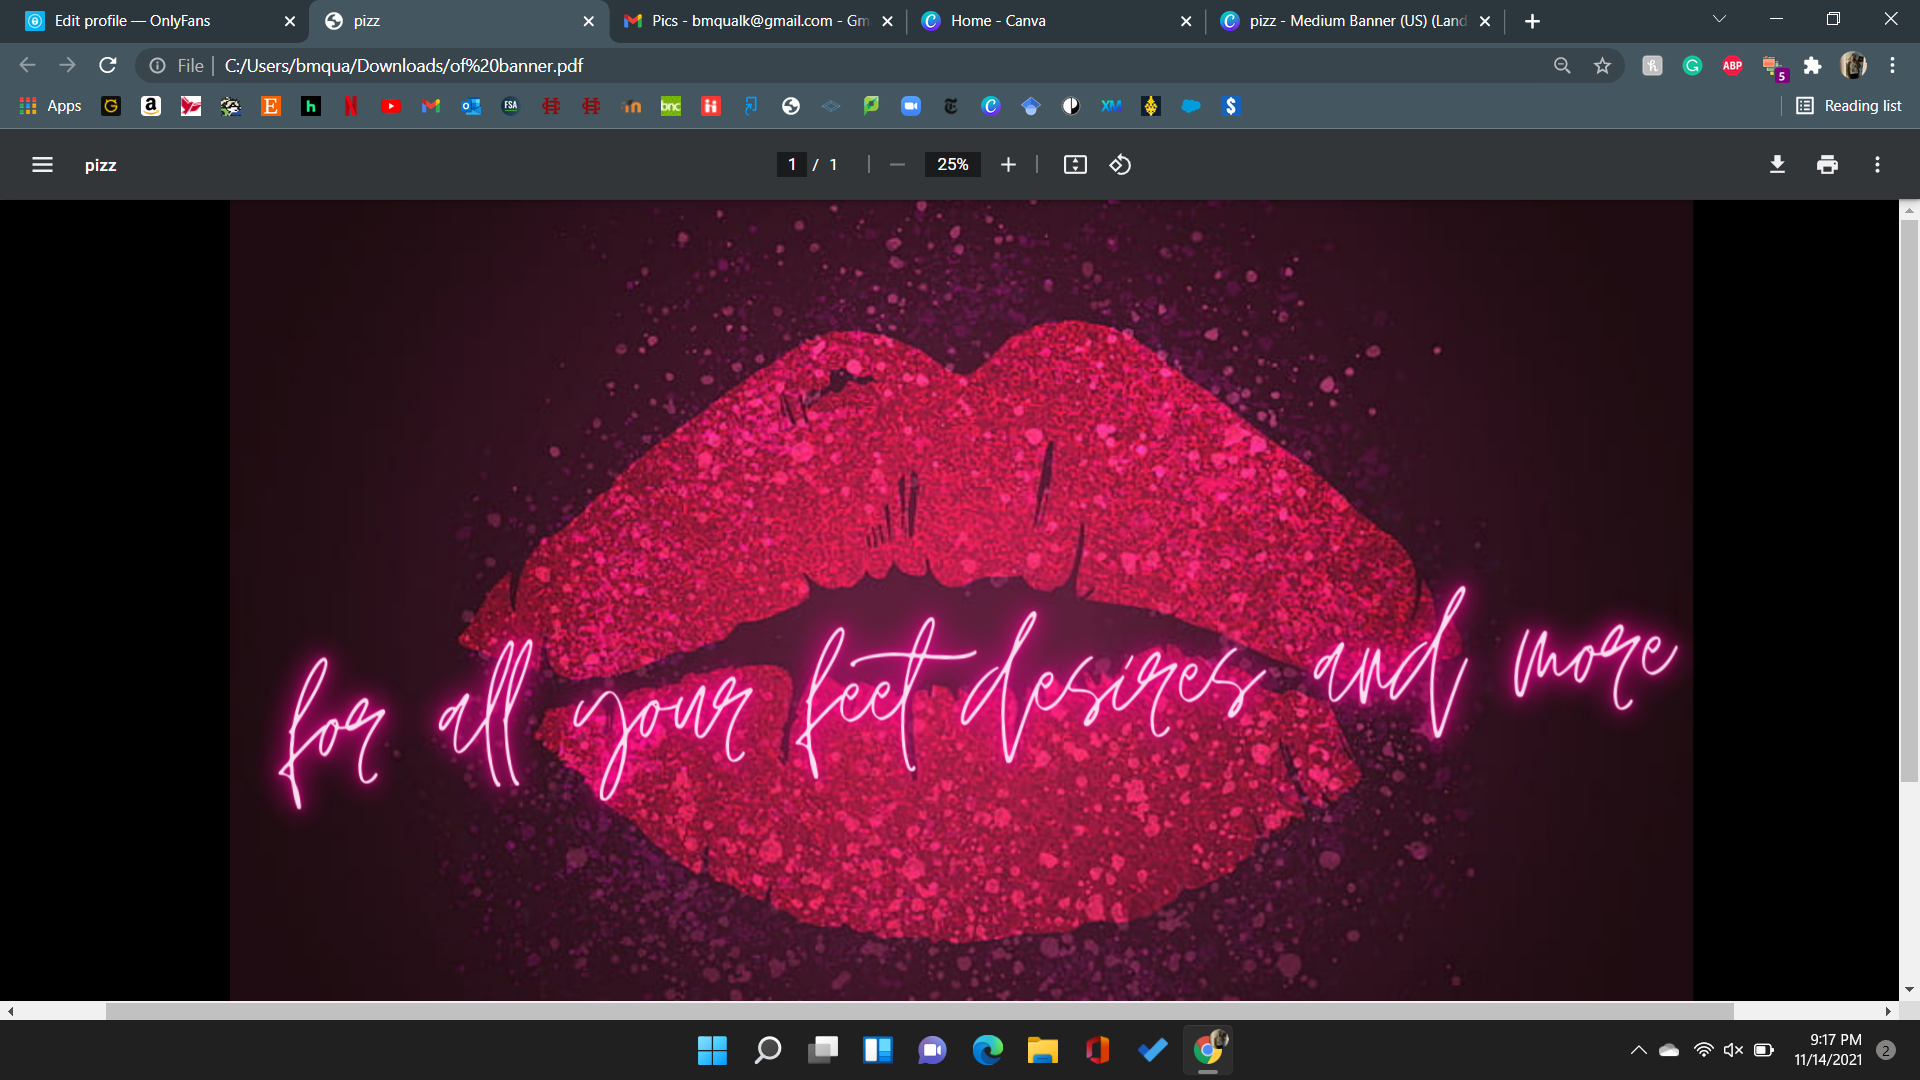
Task: Open the PDF print dialog
Action: (1828, 164)
